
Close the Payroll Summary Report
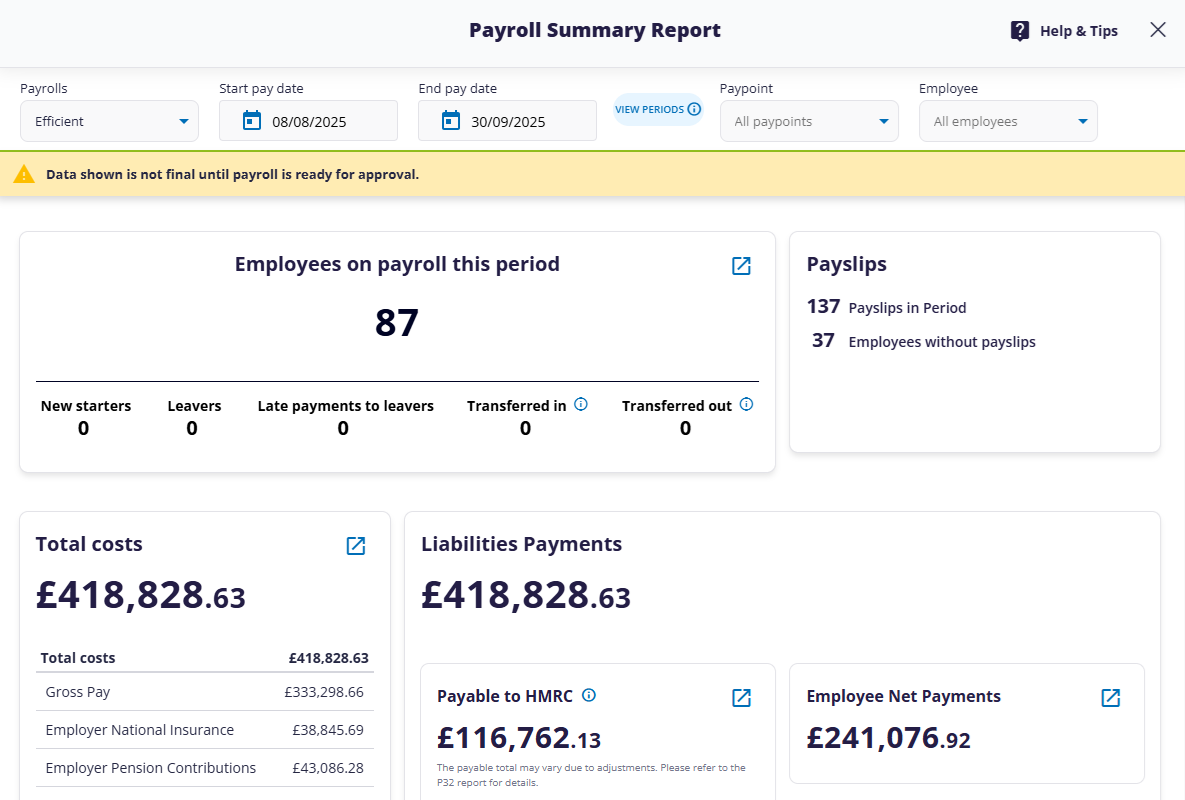point(1158,30)
